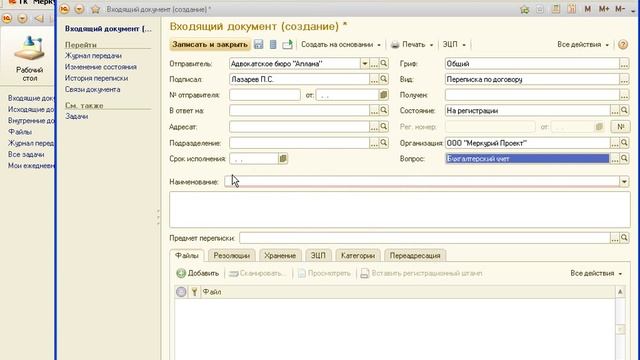The width and height of the screenshot is (640, 360).
Task: Switch to Резолюции tab
Action: (x=231, y=256)
